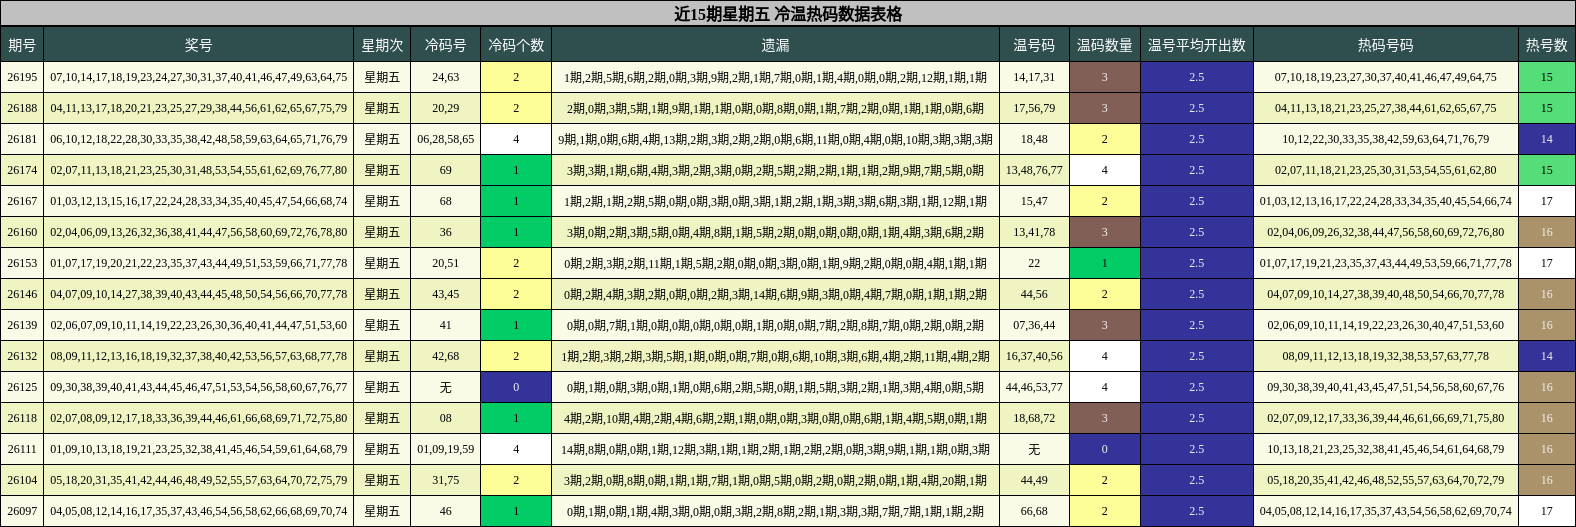The width and height of the screenshot is (1576, 527).
Task: Click average value 2.5 in row 26132
Action: coord(1197,356)
